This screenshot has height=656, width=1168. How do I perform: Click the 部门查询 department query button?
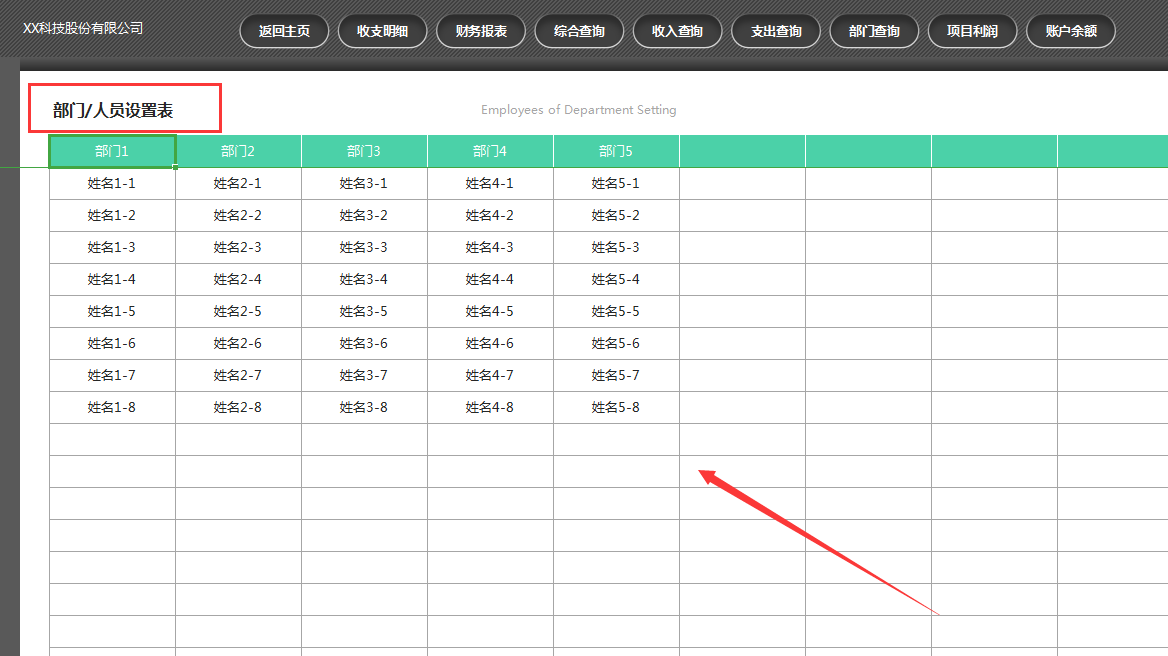874,31
